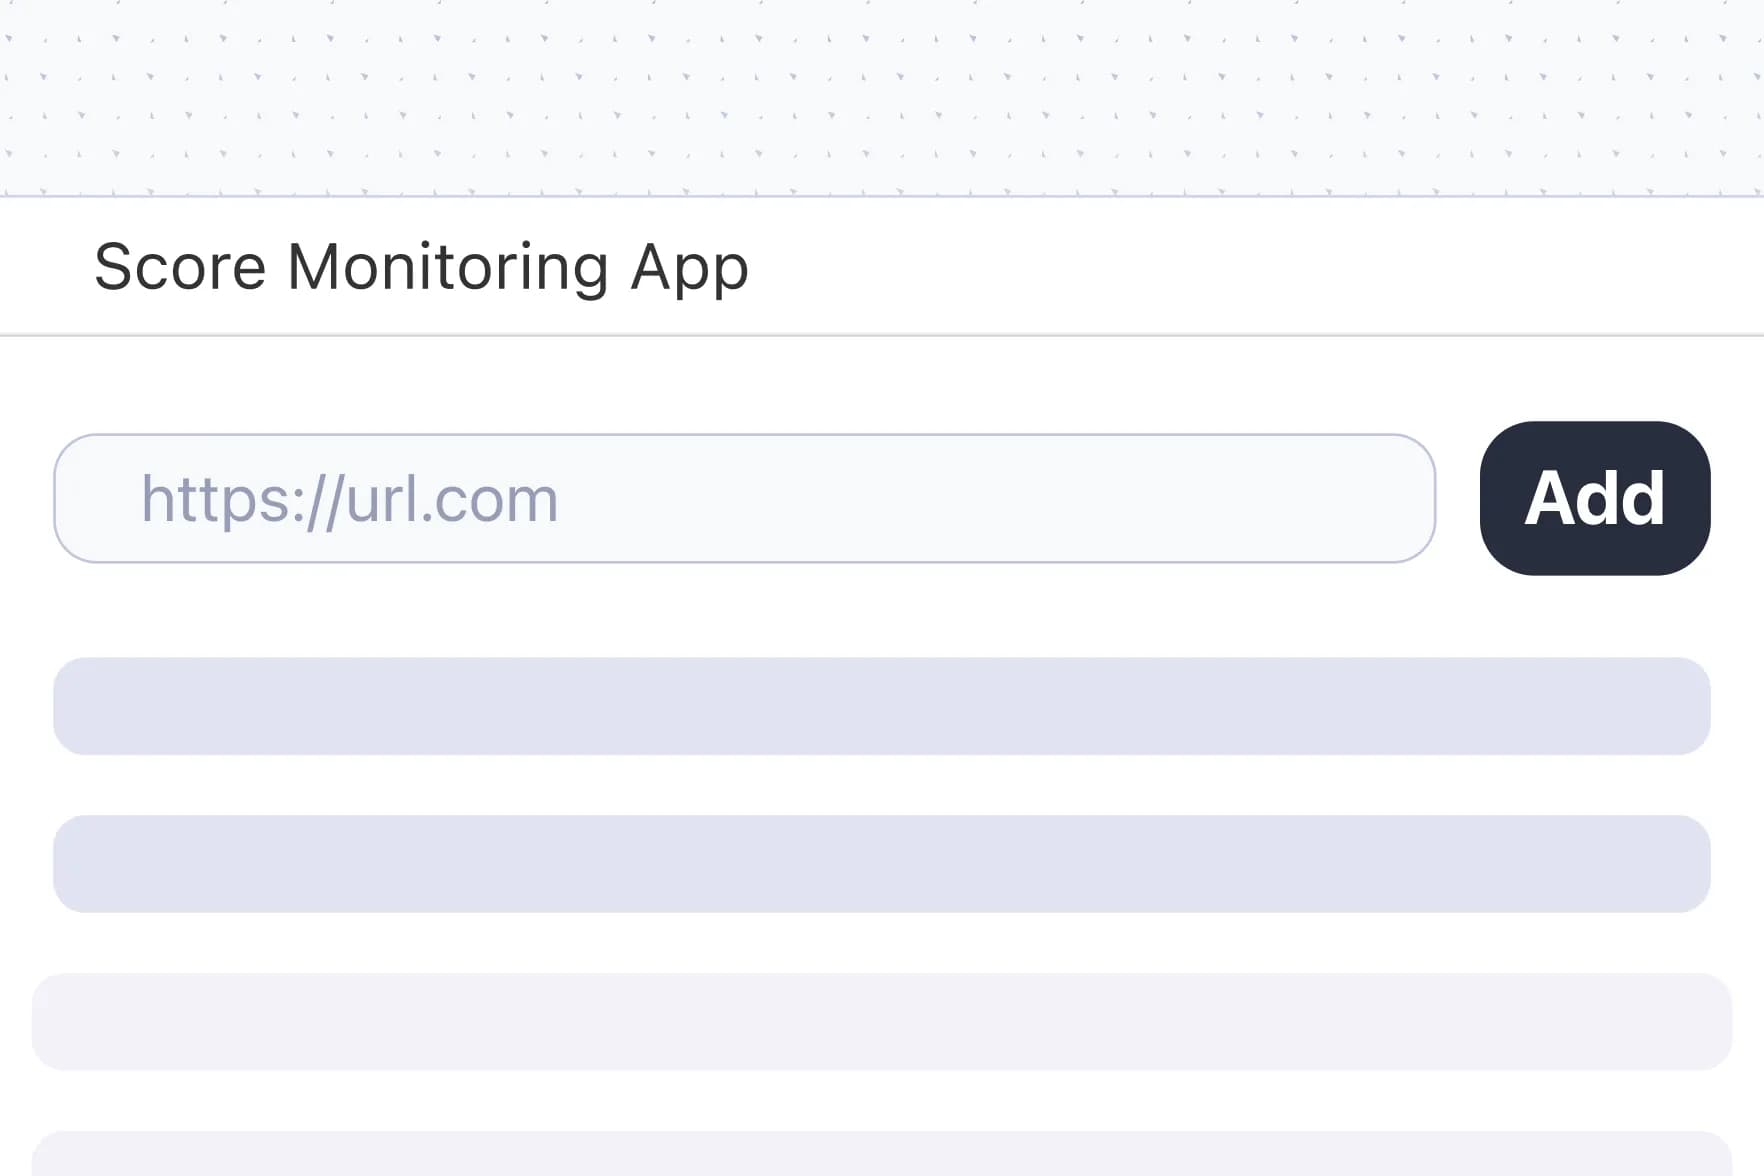Click the header bar beside the app title
Screen dimensions: 1764x1176
tap(1250, 267)
